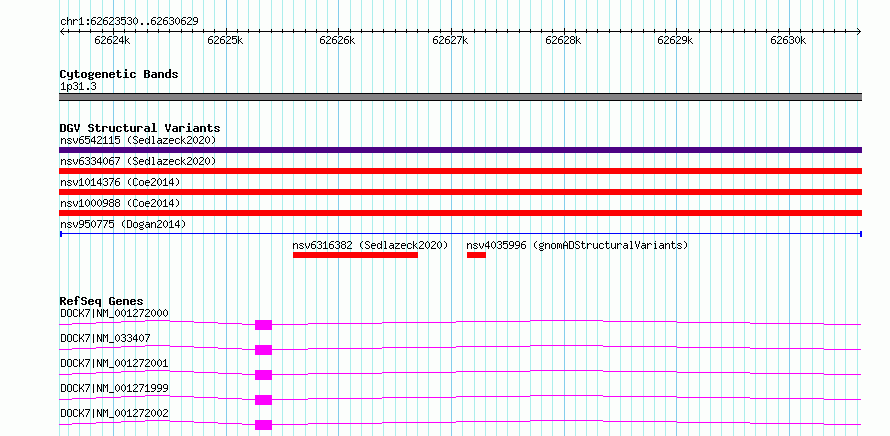Click the 62630k ruler tick label
Viewport: 890px width, 436px height.
click(x=789, y=40)
